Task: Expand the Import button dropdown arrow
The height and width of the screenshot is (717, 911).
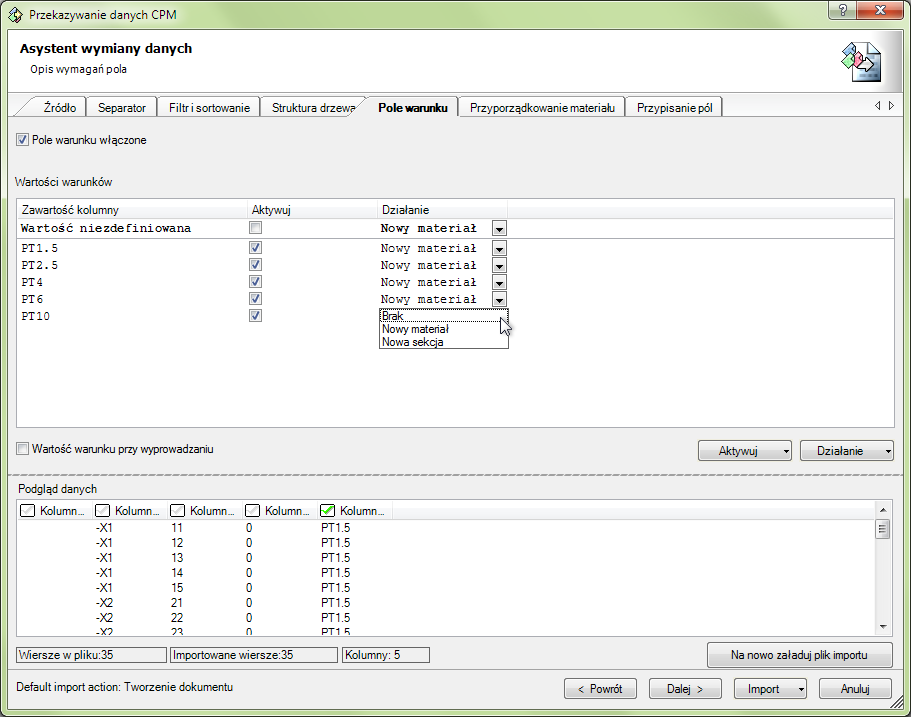Action: [x=801, y=689]
